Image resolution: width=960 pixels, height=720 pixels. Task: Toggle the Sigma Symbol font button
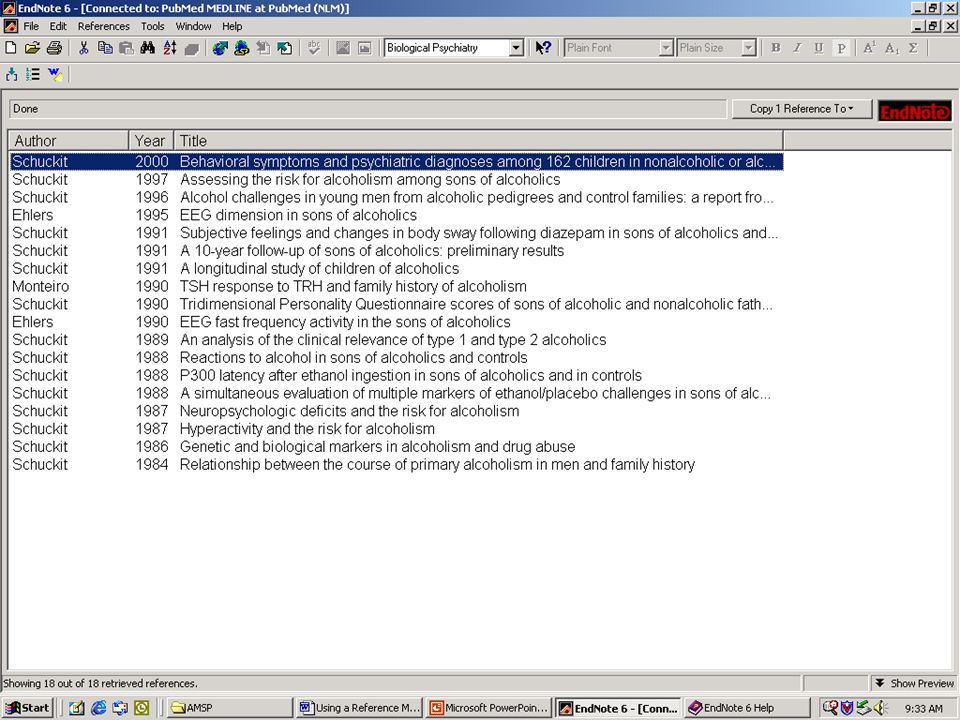coord(913,48)
